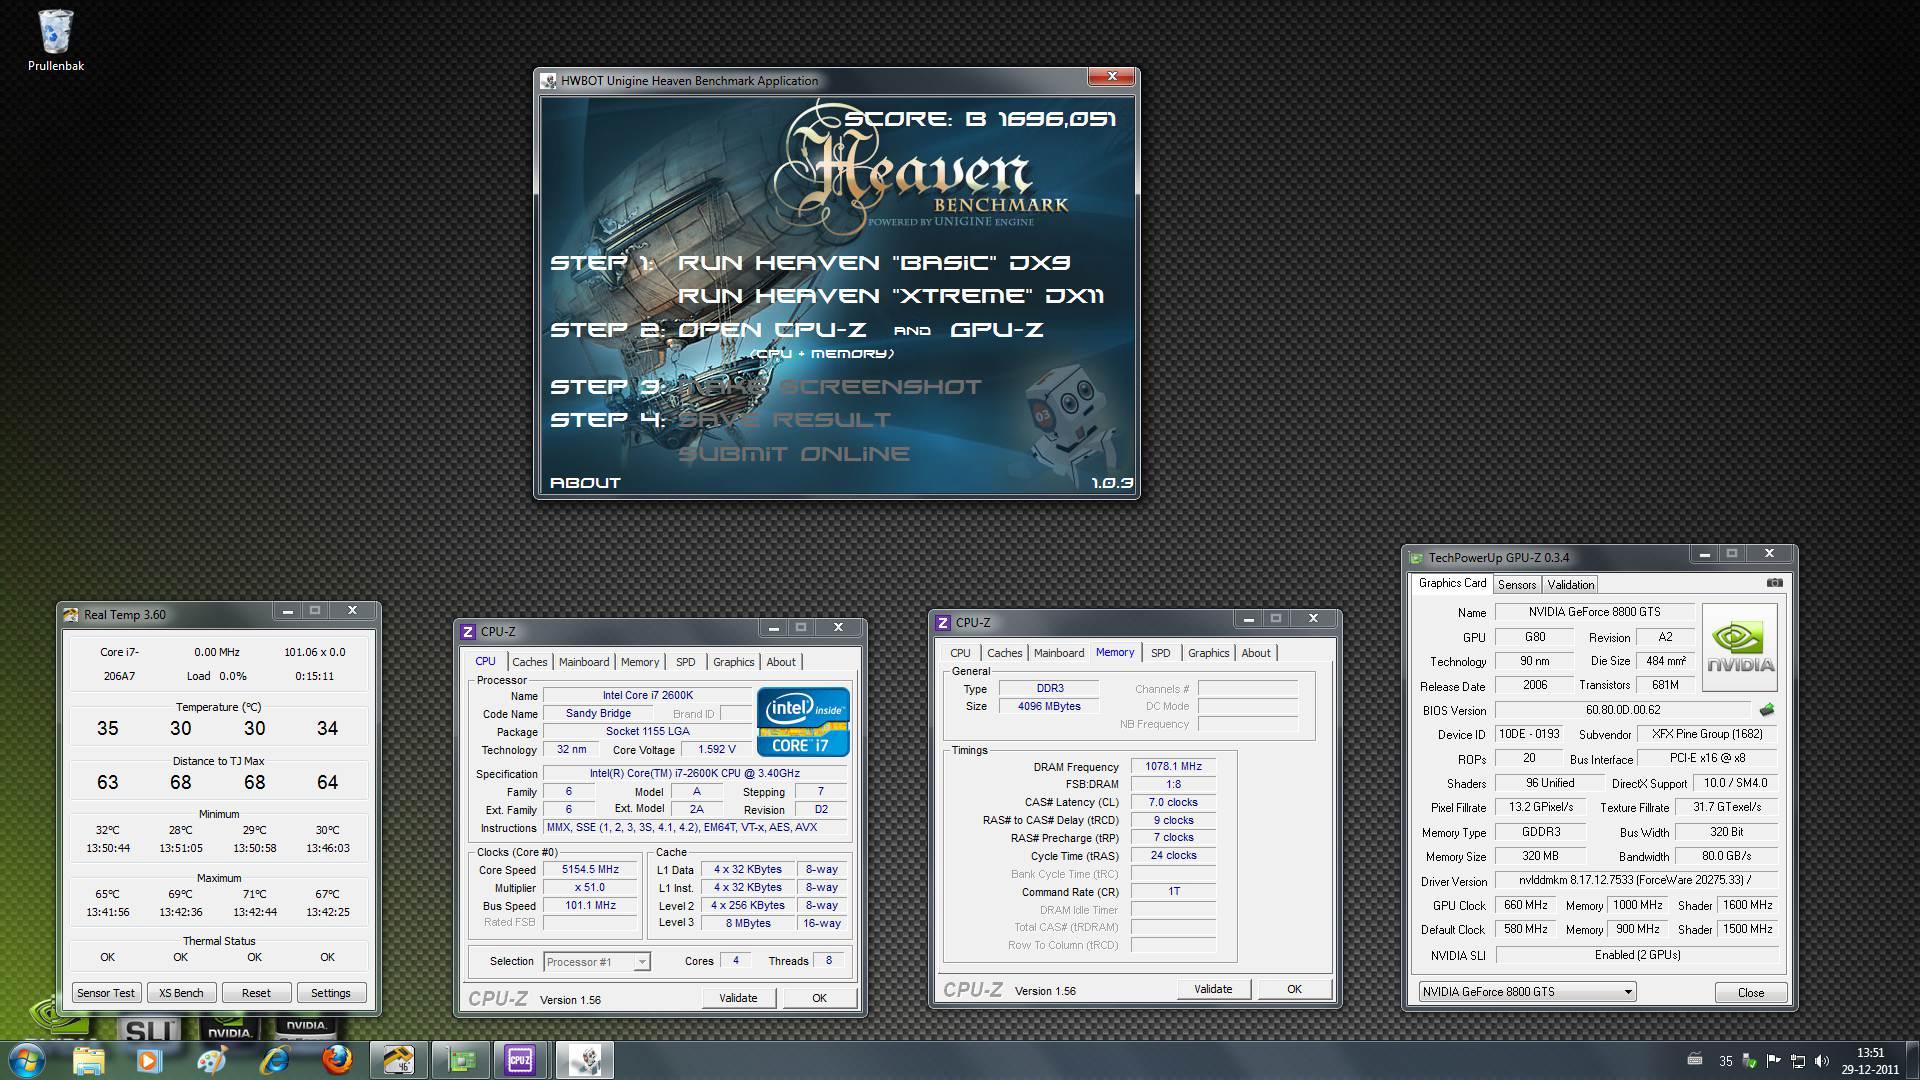
Task: Click the Intel Core i7 logo in CPU-Z
Action: [x=803, y=721]
